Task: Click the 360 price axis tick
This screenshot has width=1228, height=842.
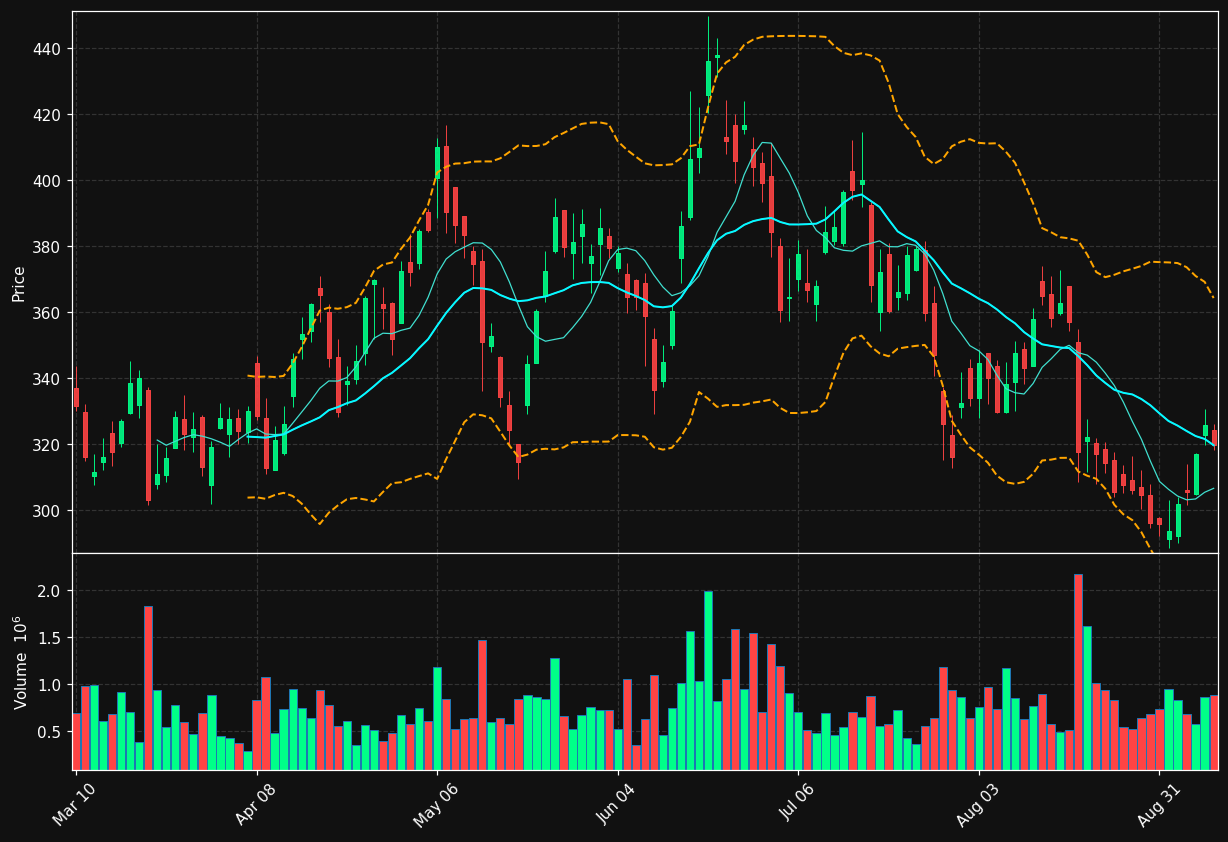Action: [48, 313]
